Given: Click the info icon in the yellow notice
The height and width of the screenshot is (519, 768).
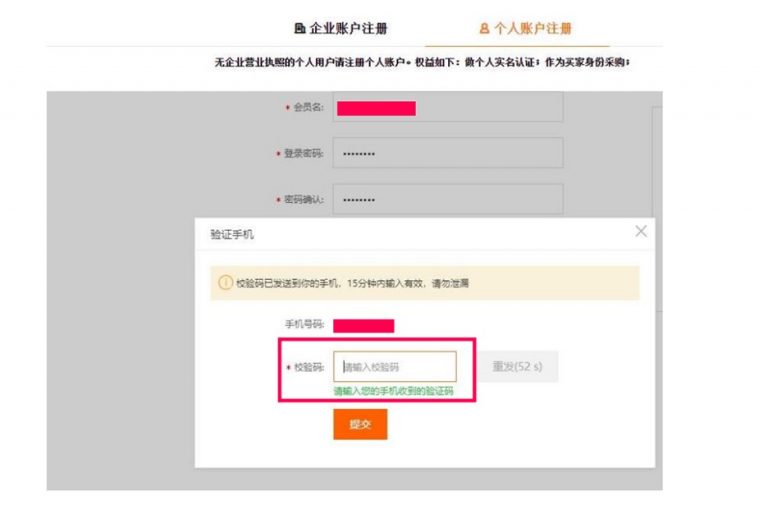Looking at the screenshot, I should (225, 283).
